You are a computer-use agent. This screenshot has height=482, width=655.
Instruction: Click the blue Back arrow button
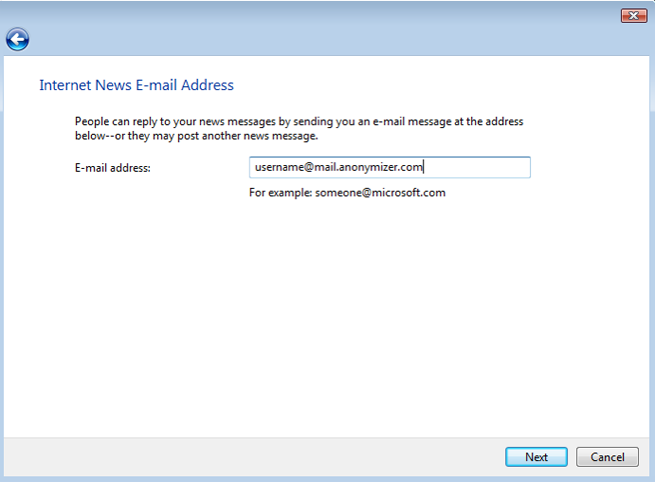(17, 39)
